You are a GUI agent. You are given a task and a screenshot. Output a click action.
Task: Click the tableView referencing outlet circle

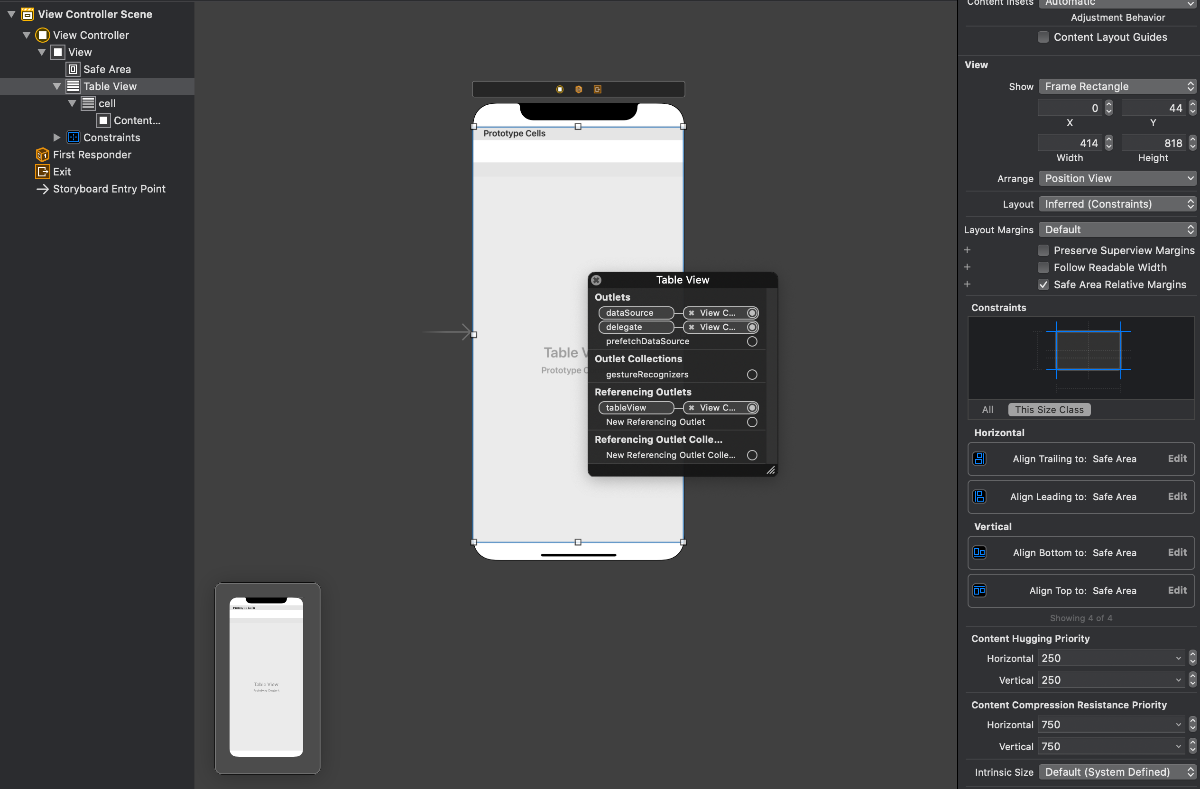pyautogui.click(x=752, y=408)
